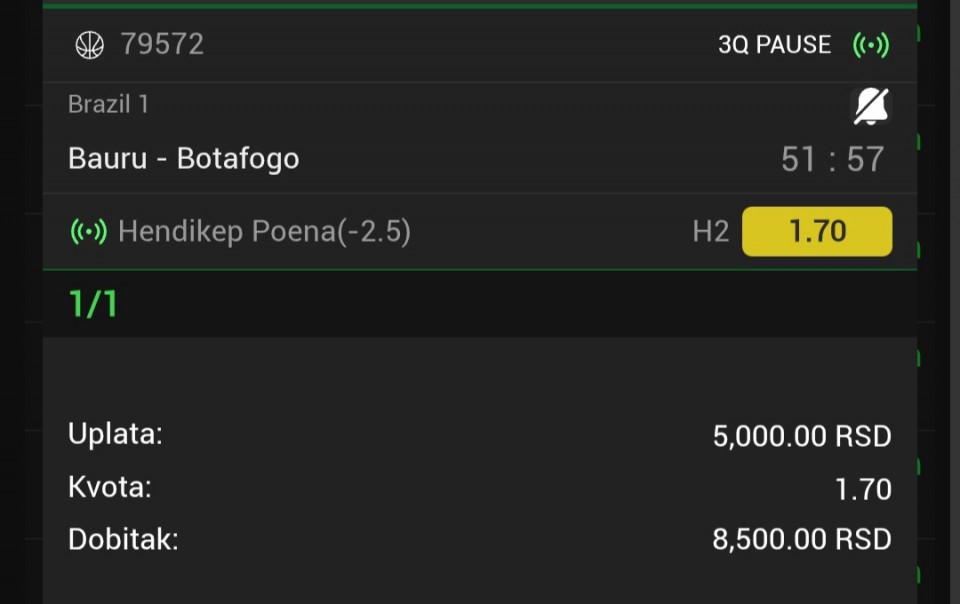Click the ticket number 79572
Screen dimensions: 960x604
click(162, 44)
